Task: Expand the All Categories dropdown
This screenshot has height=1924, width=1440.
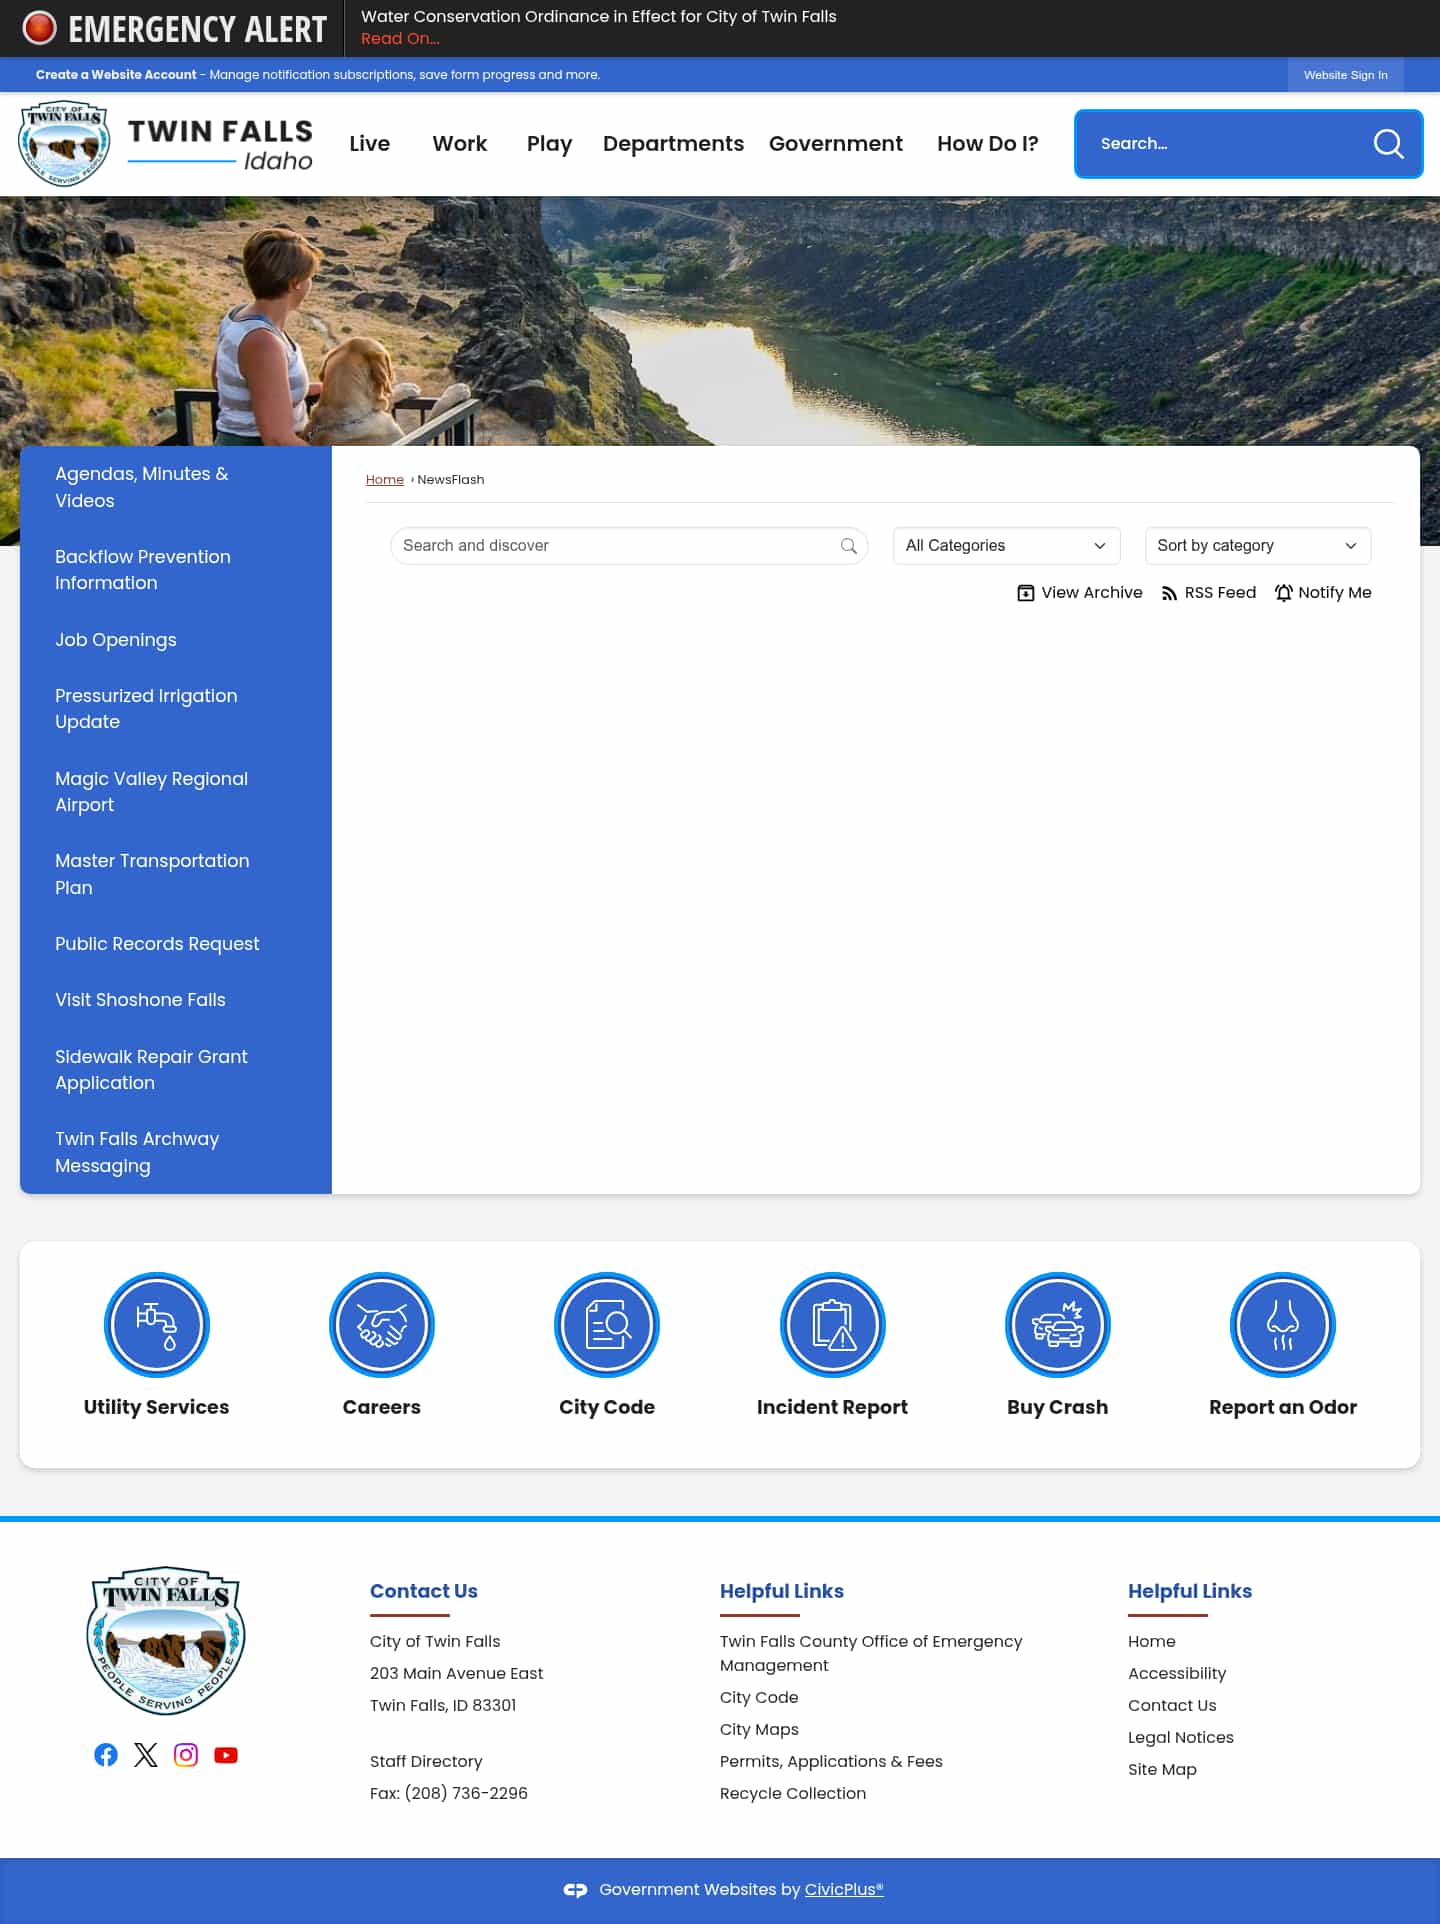Action: [x=1006, y=546]
